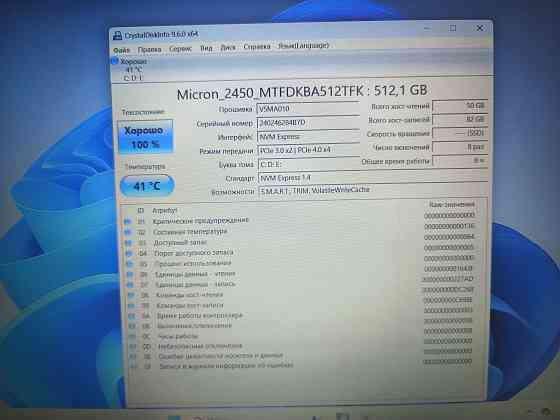Click the Хорошо 100 % health status button
The image size is (560, 420).
click(145, 137)
